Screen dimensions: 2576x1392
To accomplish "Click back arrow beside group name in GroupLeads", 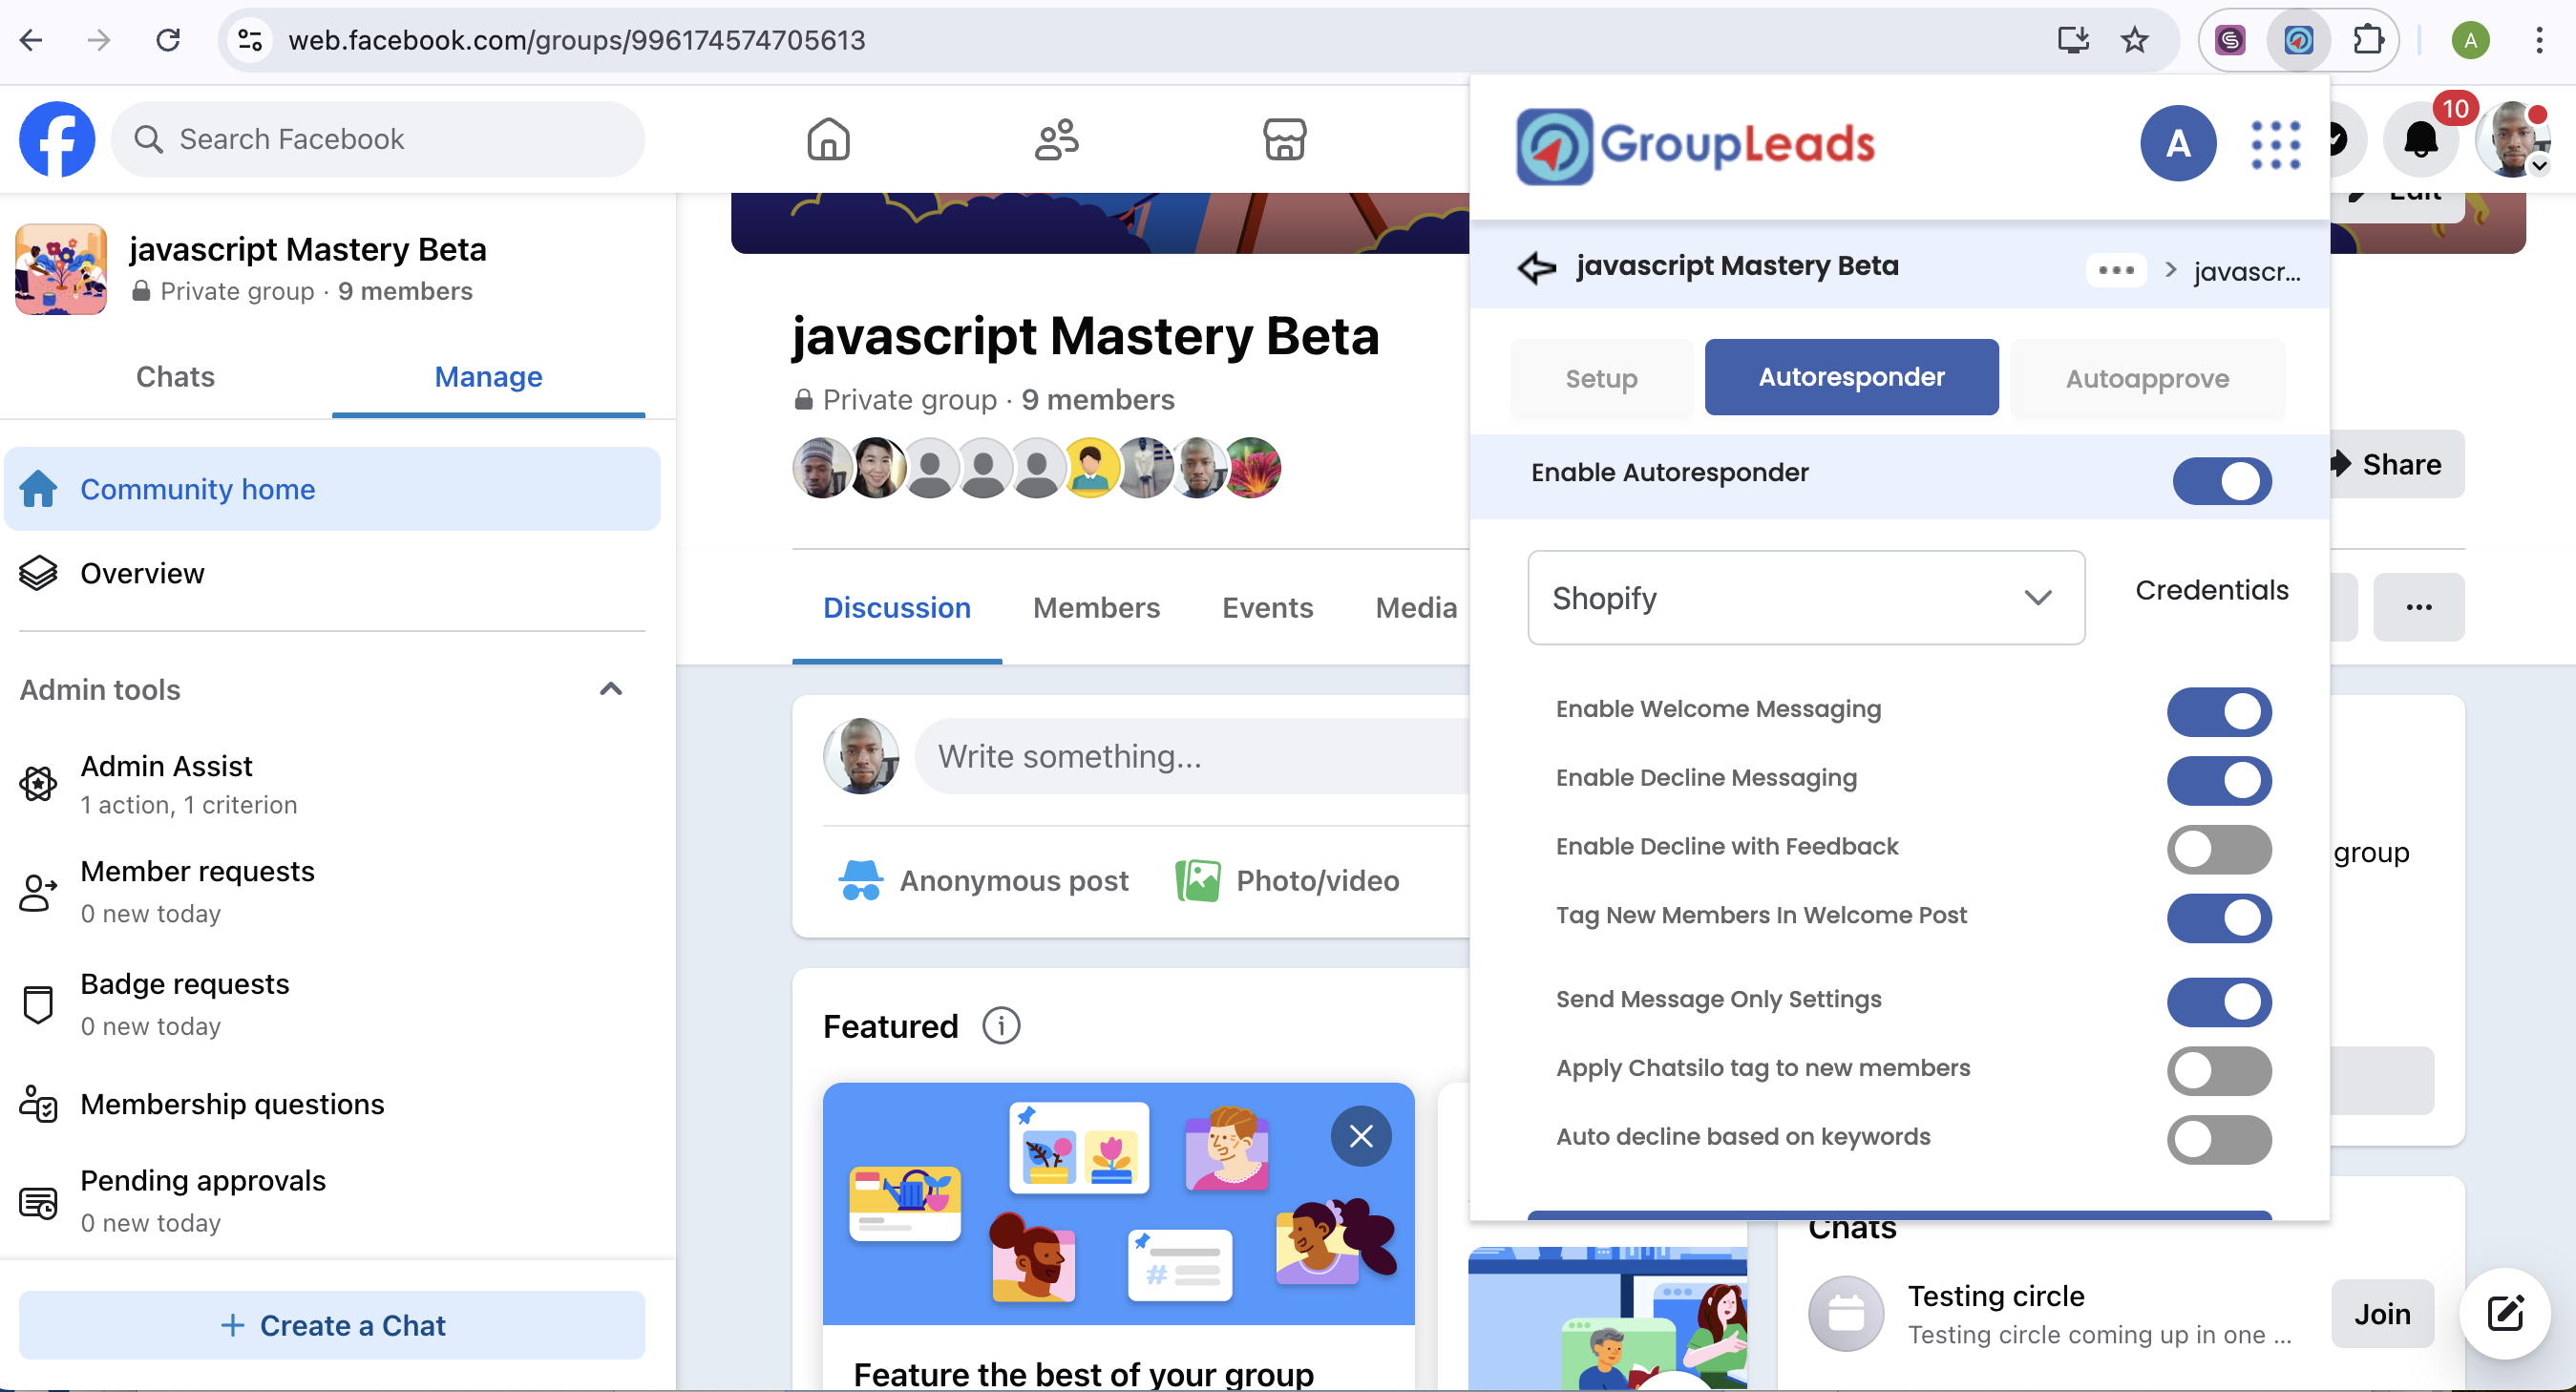I will click(1536, 267).
